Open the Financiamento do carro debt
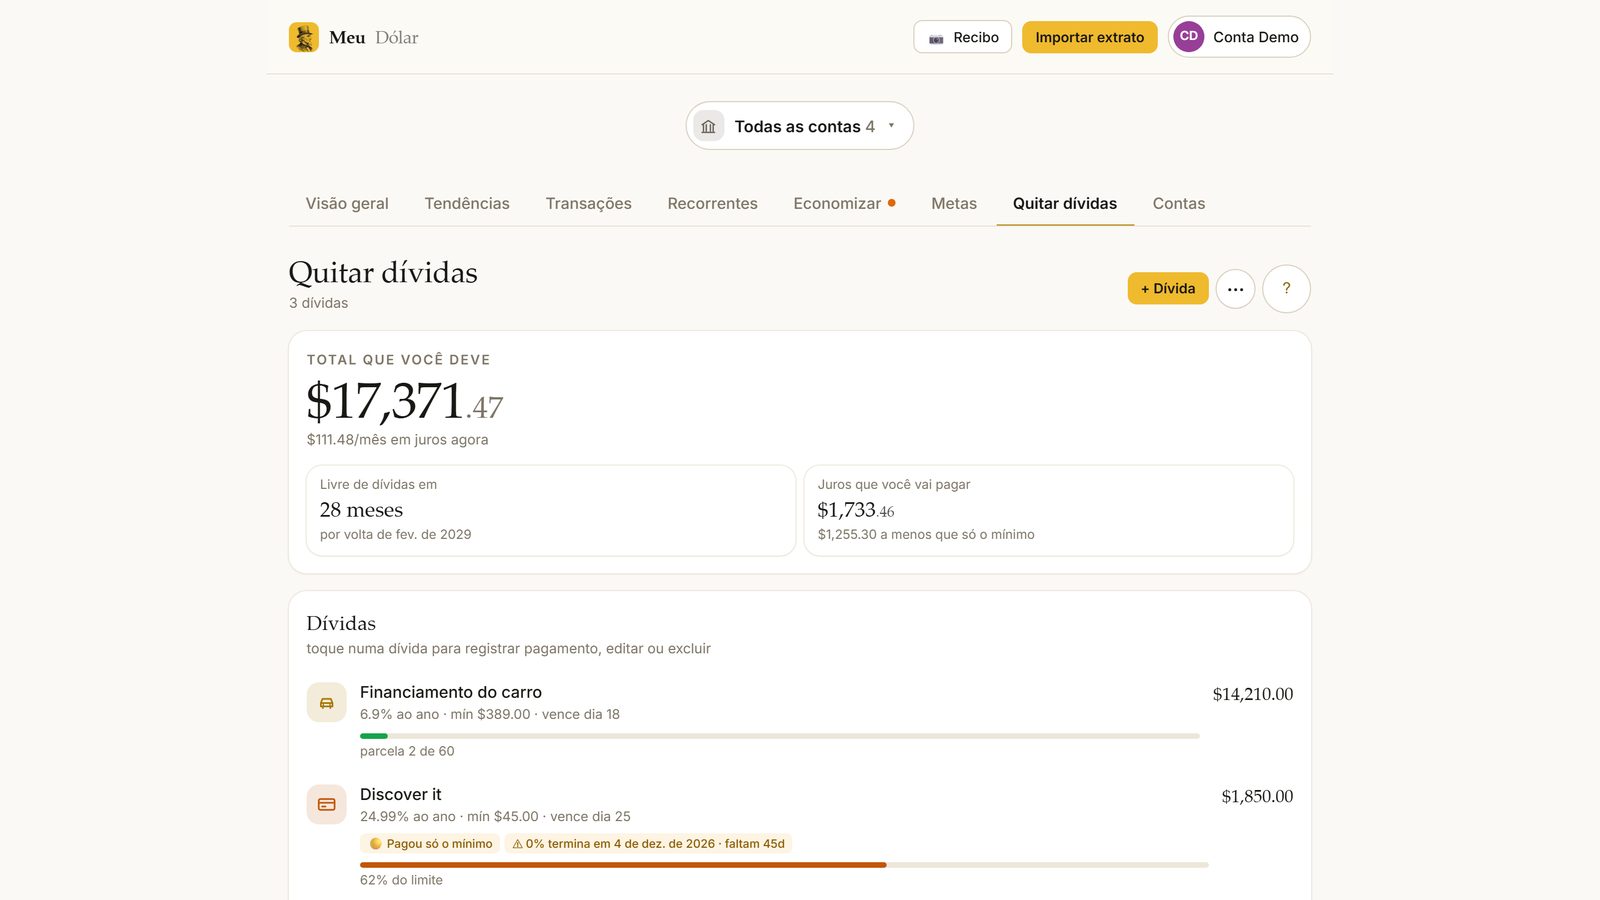The image size is (1600, 900). point(800,721)
